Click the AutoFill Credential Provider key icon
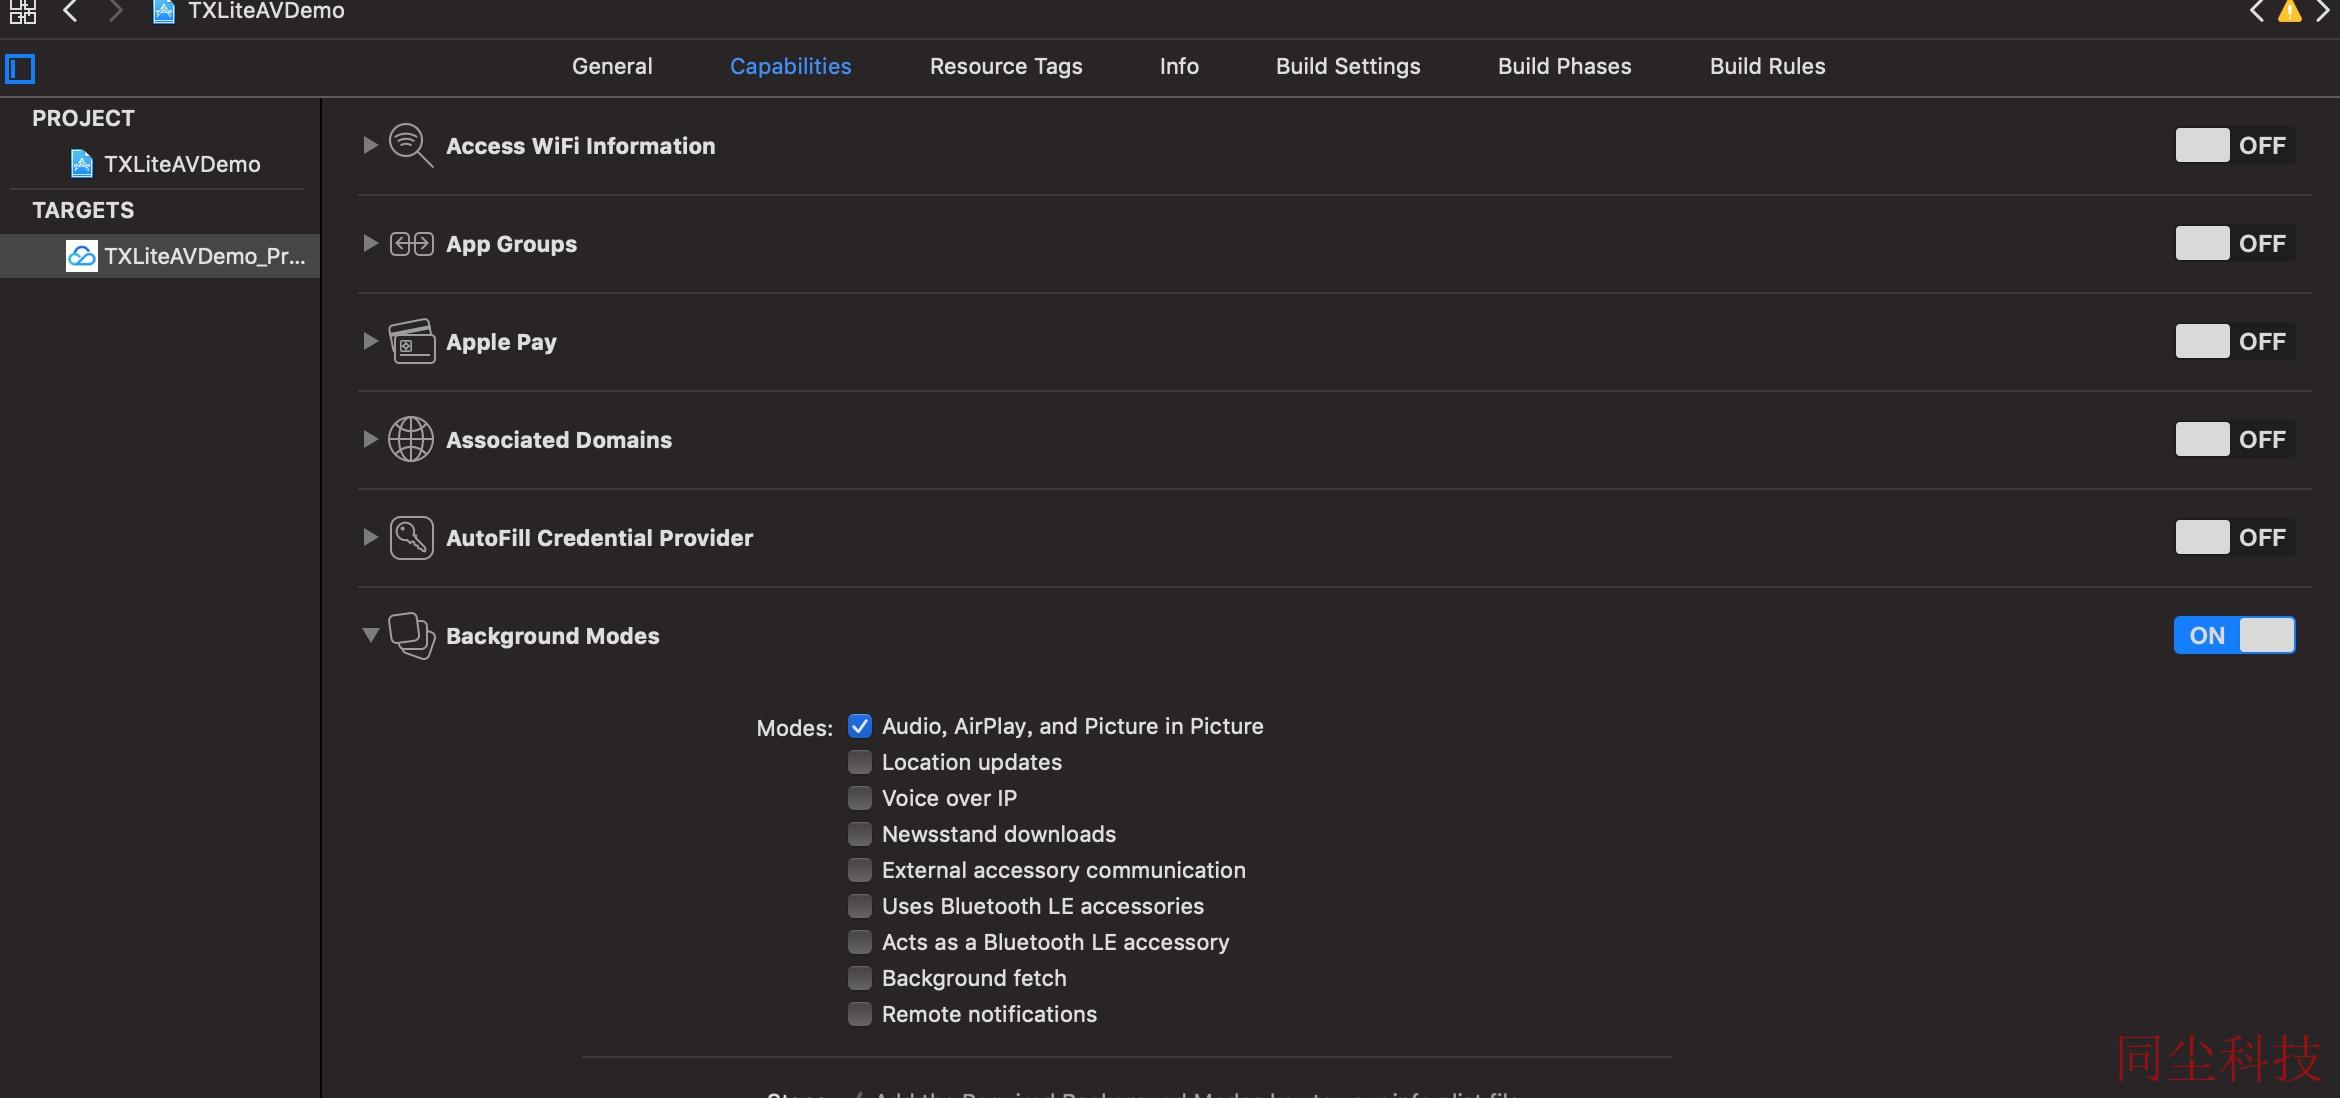2340x1098 pixels. [411, 538]
